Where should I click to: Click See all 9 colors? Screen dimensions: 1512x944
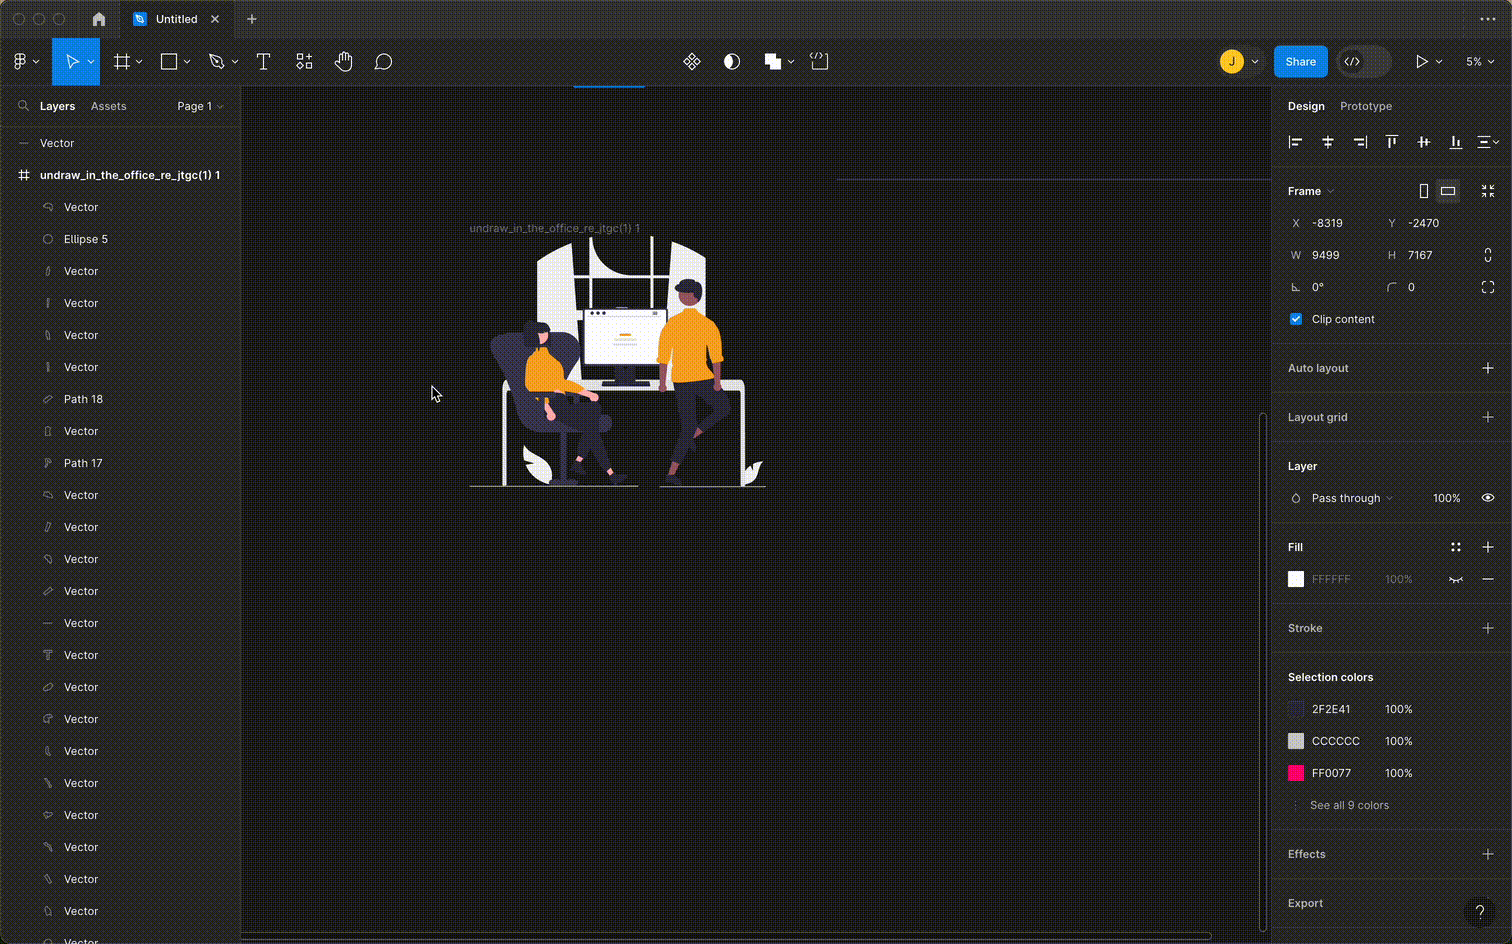tap(1349, 805)
